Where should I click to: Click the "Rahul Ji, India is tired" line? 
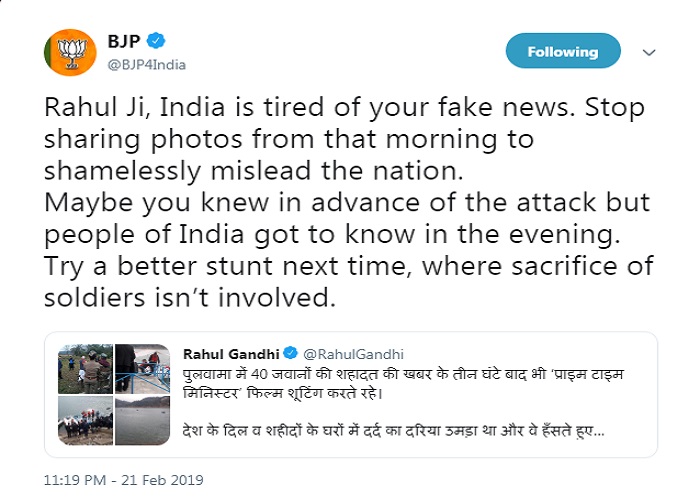click(342, 108)
